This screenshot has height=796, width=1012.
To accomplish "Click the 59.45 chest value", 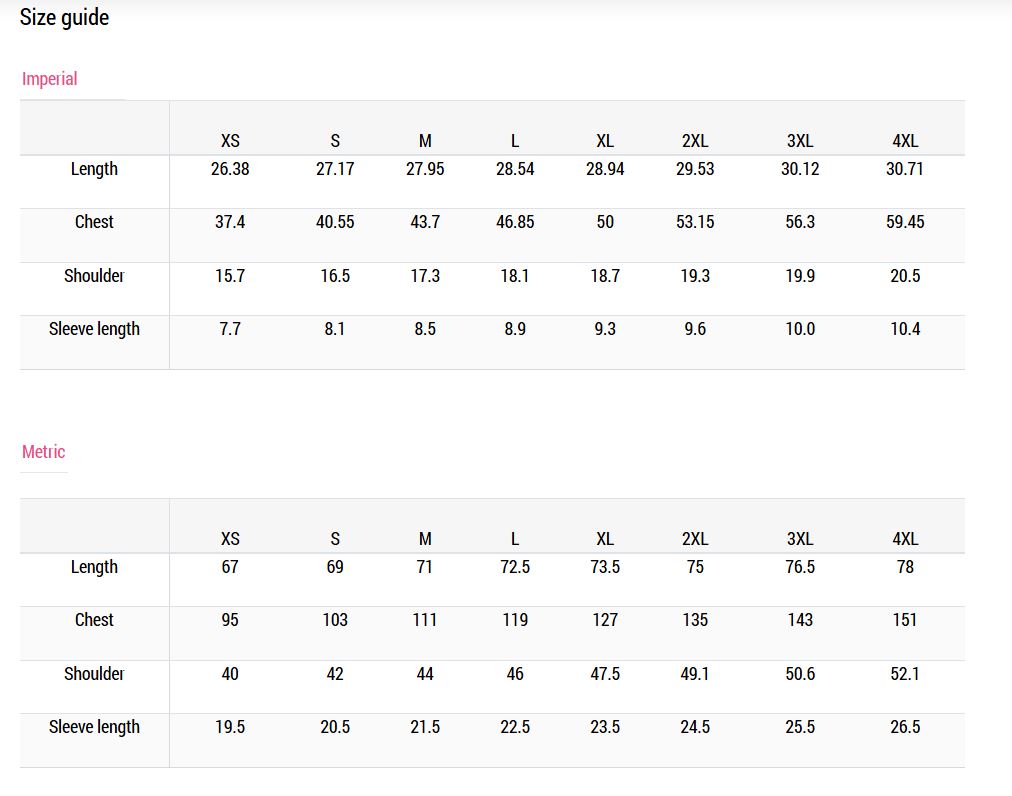I will pyautogui.click(x=905, y=222).
